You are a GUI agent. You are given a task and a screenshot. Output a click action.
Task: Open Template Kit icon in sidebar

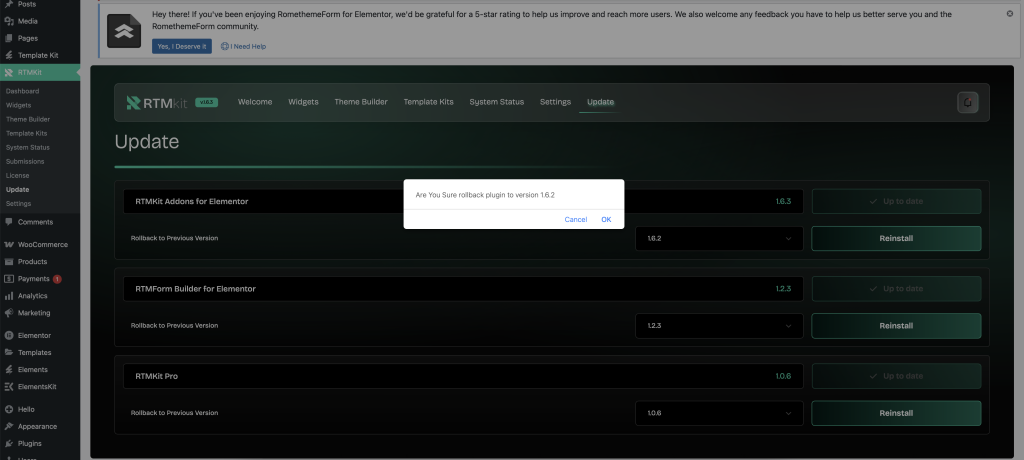[9, 56]
